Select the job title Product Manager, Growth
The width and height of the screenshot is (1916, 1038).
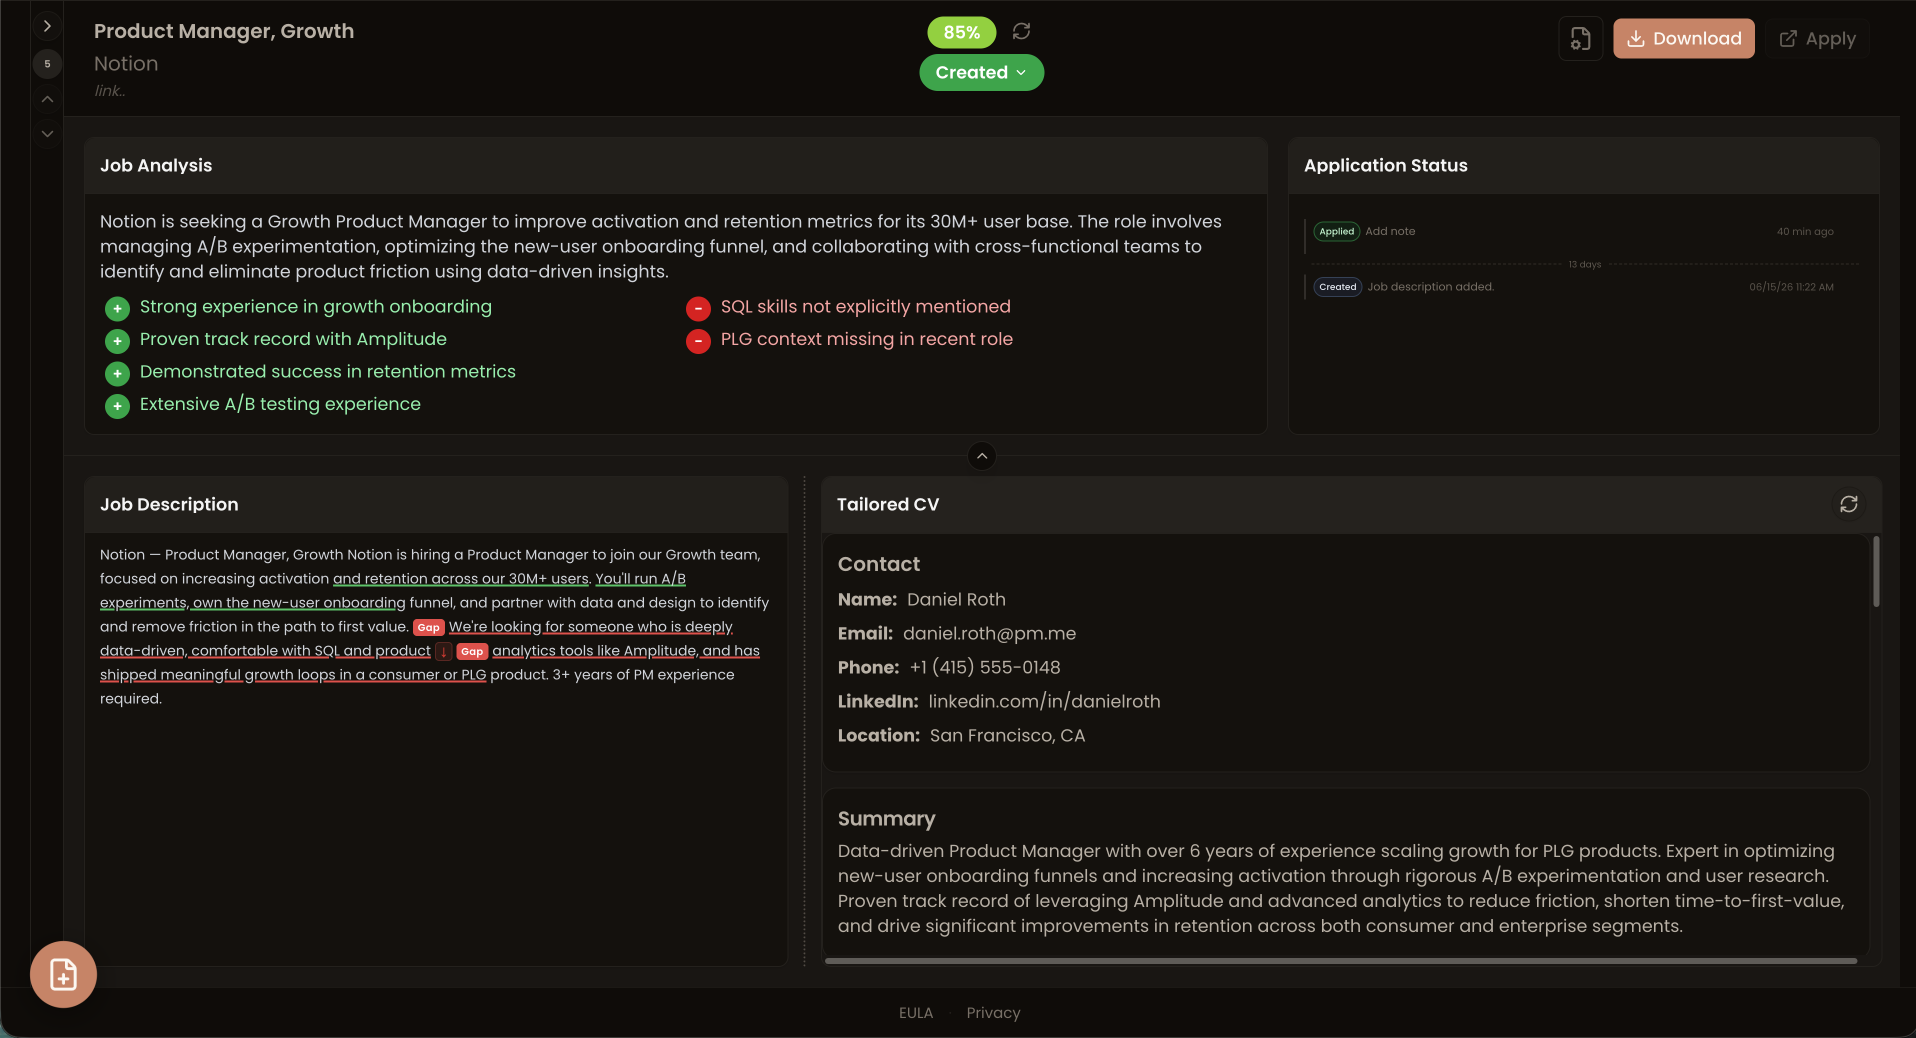[224, 31]
